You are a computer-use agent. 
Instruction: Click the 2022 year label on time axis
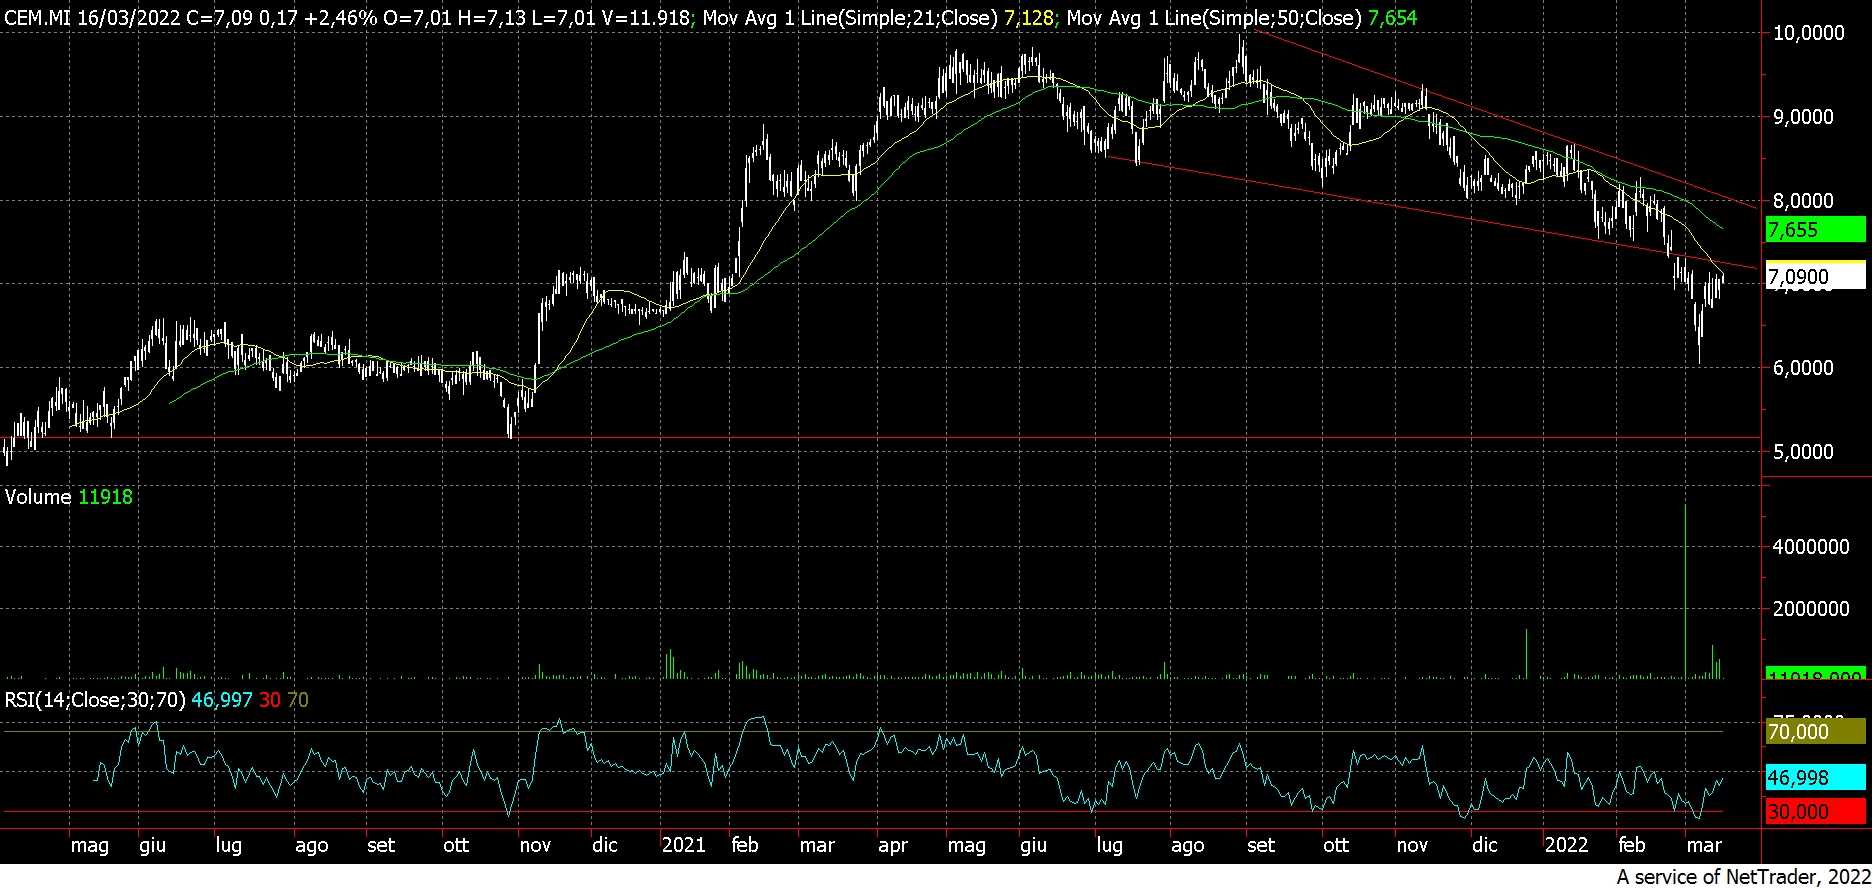(1566, 845)
